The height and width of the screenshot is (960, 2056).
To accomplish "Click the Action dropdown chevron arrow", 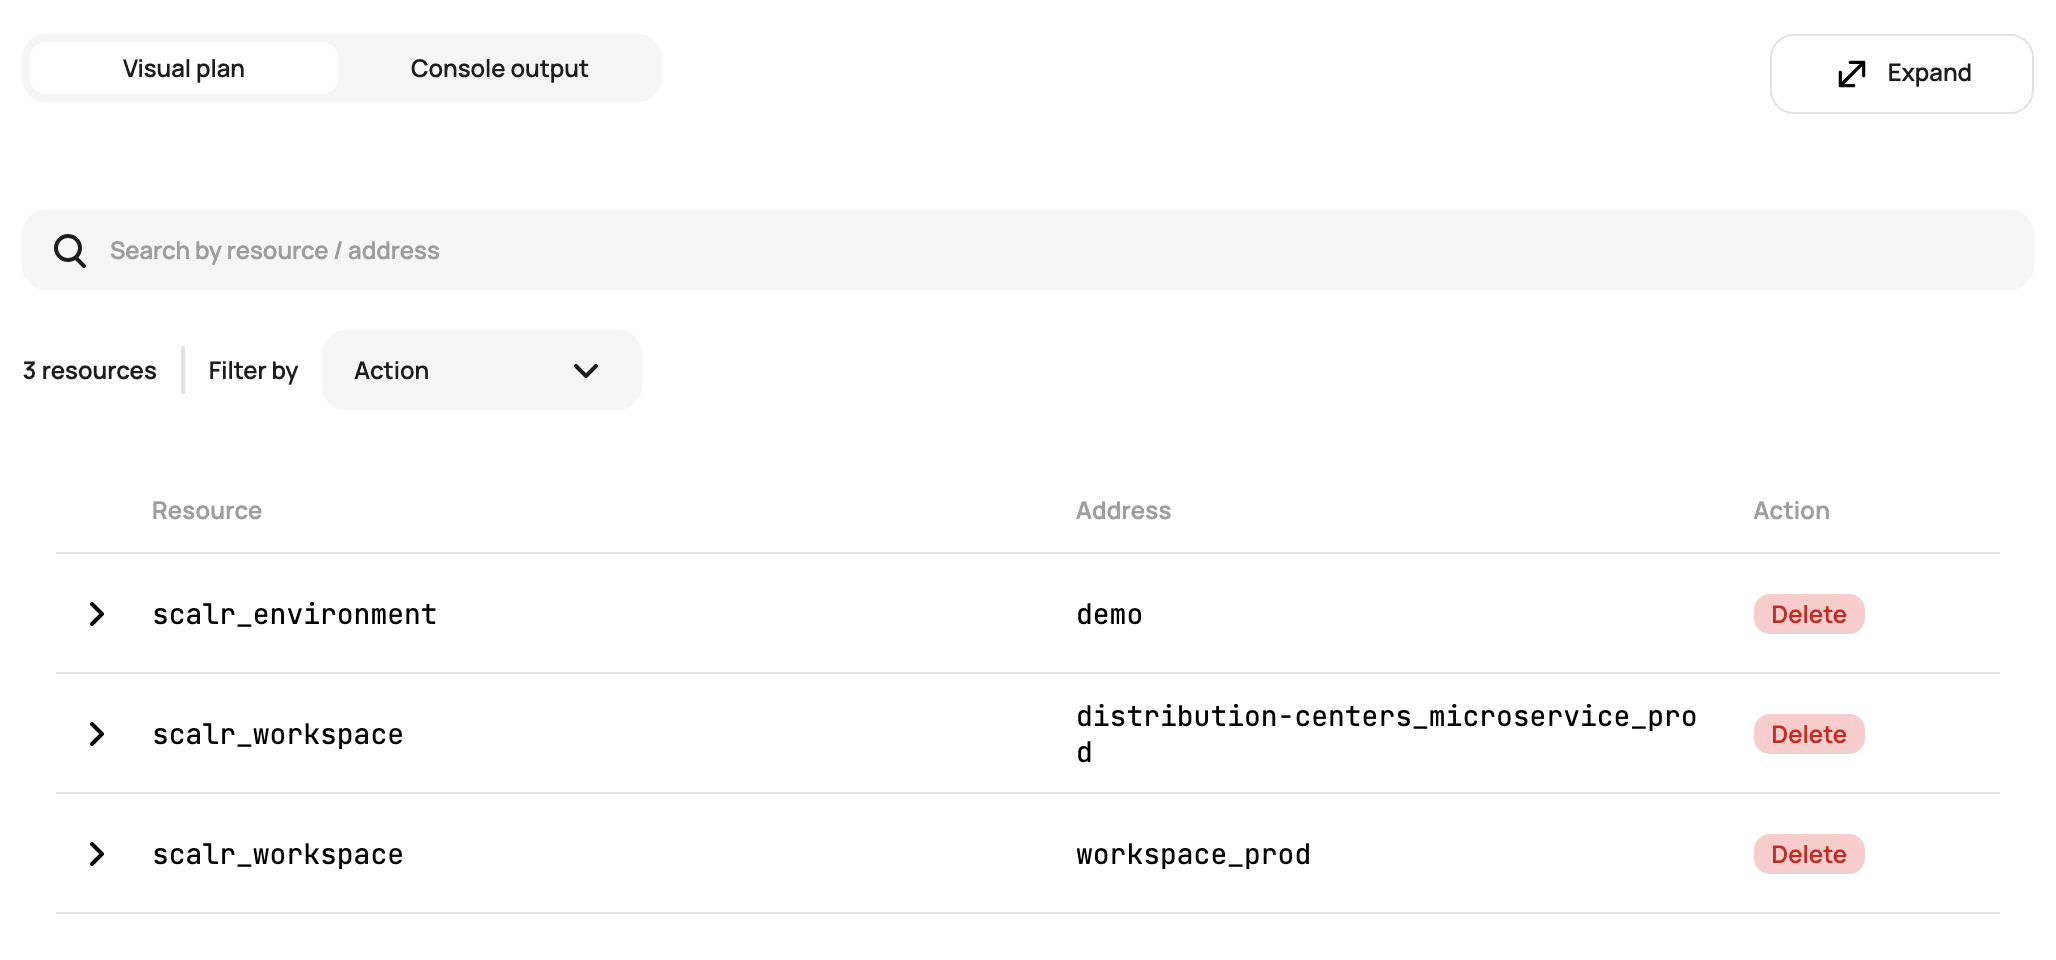I will pyautogui.click(x=586, y=371).
